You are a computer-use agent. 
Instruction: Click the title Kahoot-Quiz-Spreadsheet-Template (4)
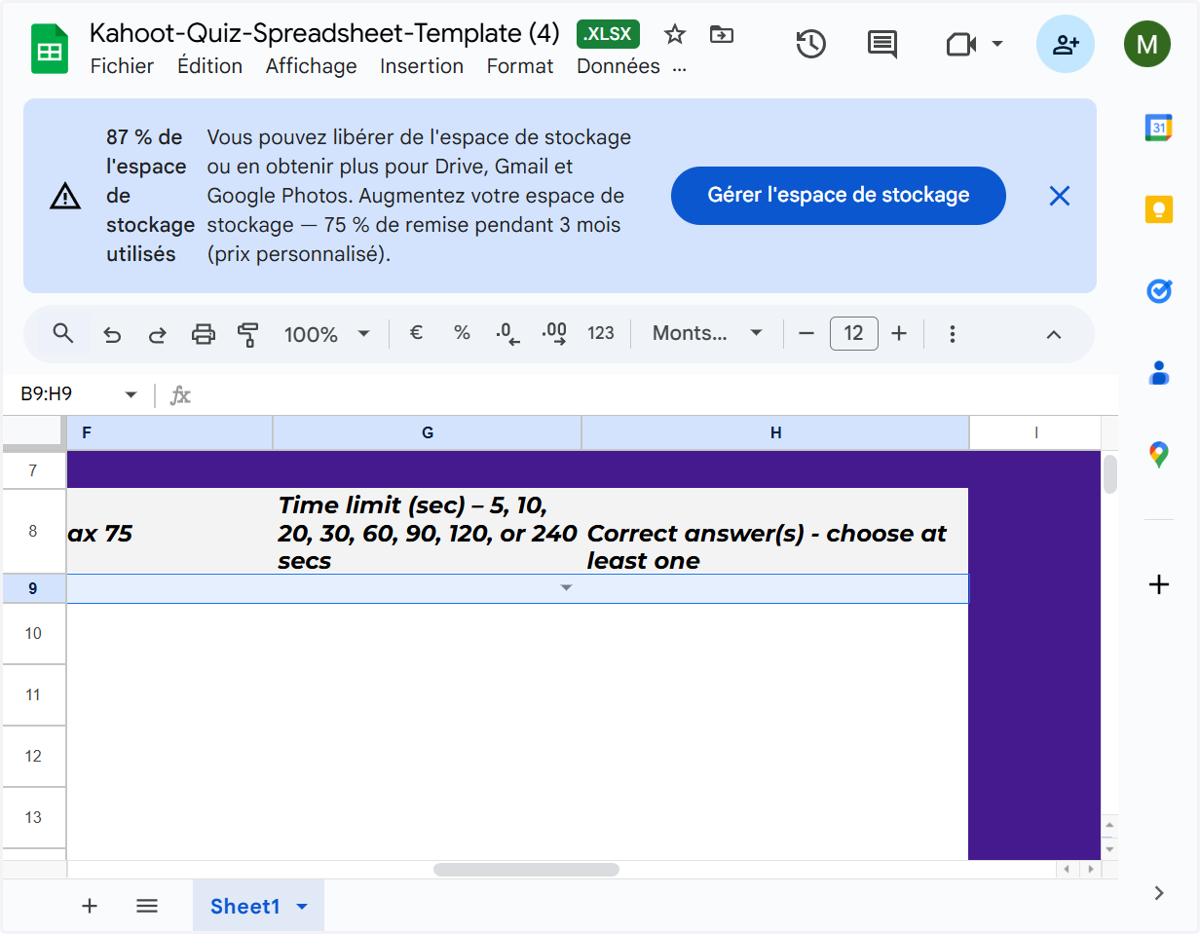point(325,33)
